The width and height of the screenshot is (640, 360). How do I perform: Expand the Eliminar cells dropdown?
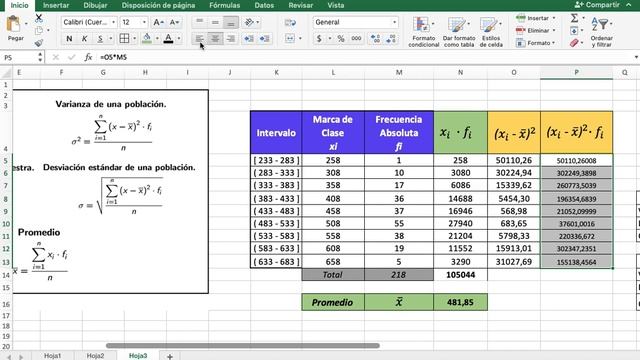[554, 30]
